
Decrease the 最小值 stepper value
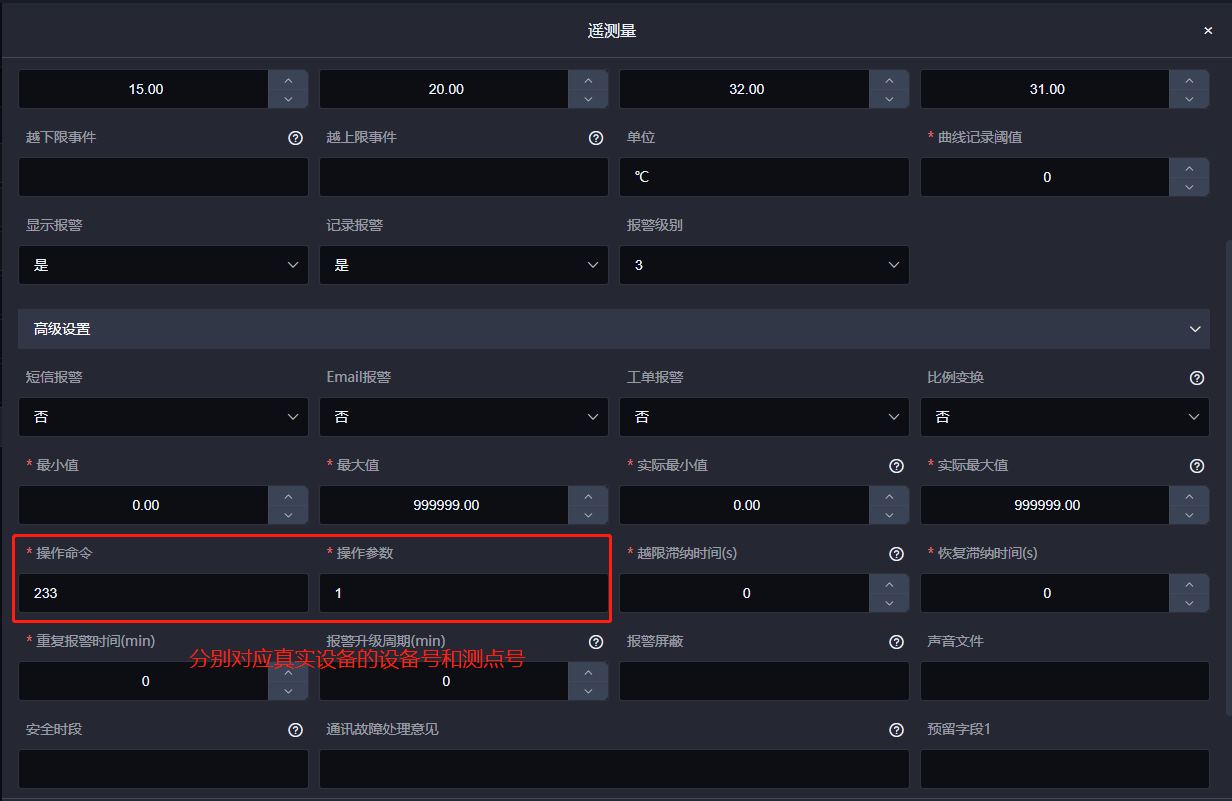[288, 515]
